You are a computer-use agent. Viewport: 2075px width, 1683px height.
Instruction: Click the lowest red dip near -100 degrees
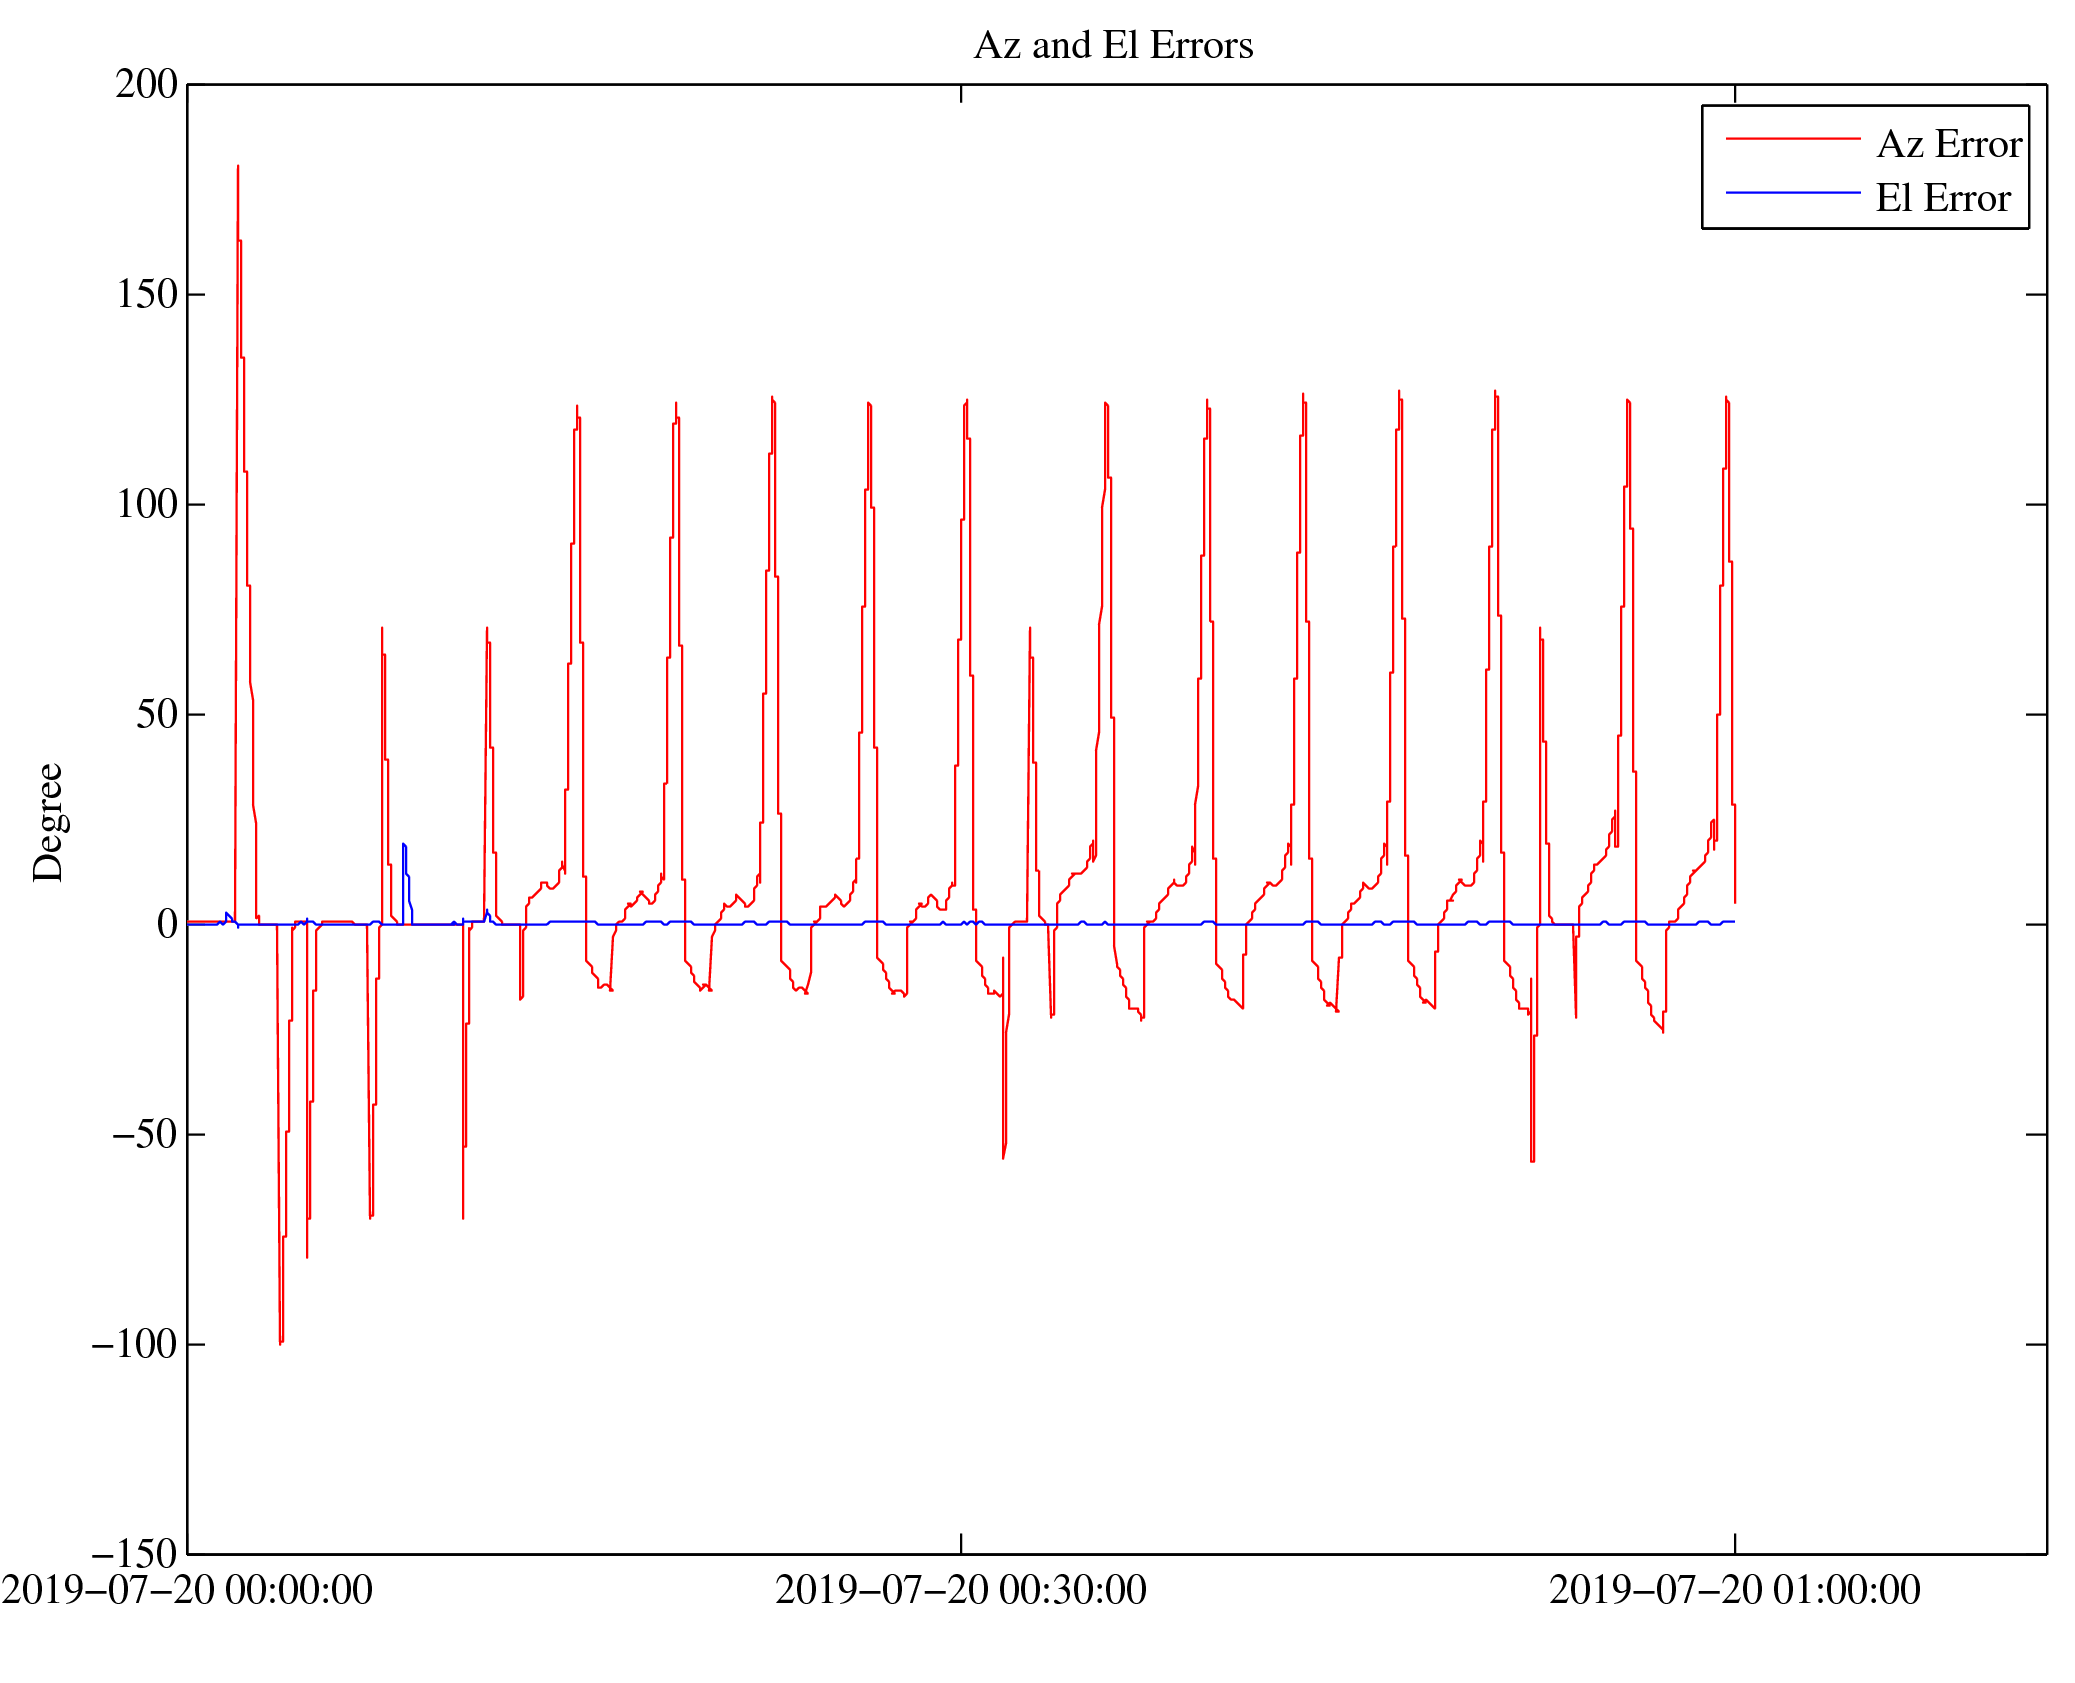click(x=281, y=1340)
